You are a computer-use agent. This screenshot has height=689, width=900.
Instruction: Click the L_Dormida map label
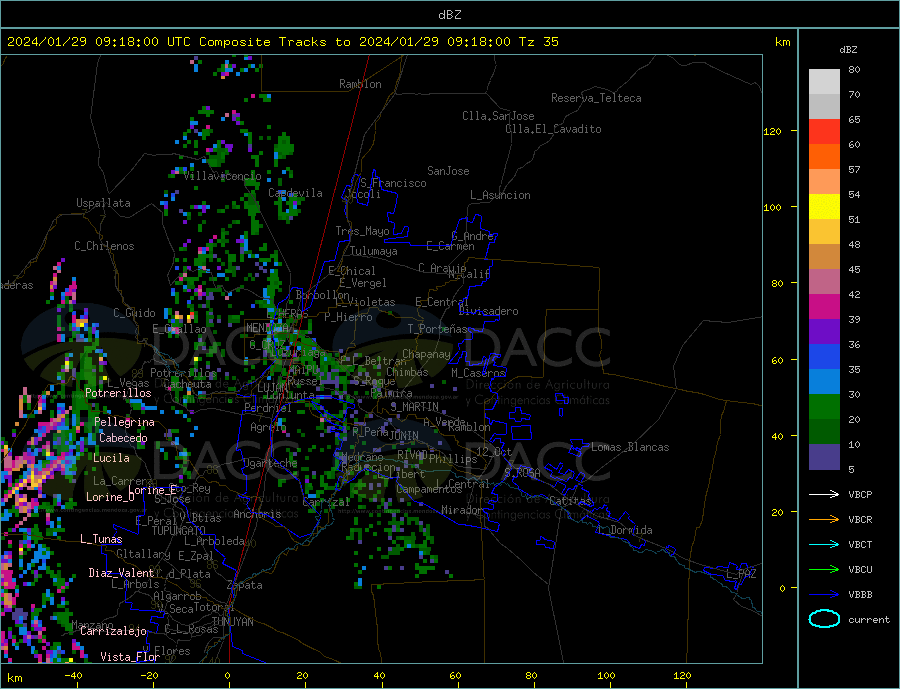tap(626, 531)
